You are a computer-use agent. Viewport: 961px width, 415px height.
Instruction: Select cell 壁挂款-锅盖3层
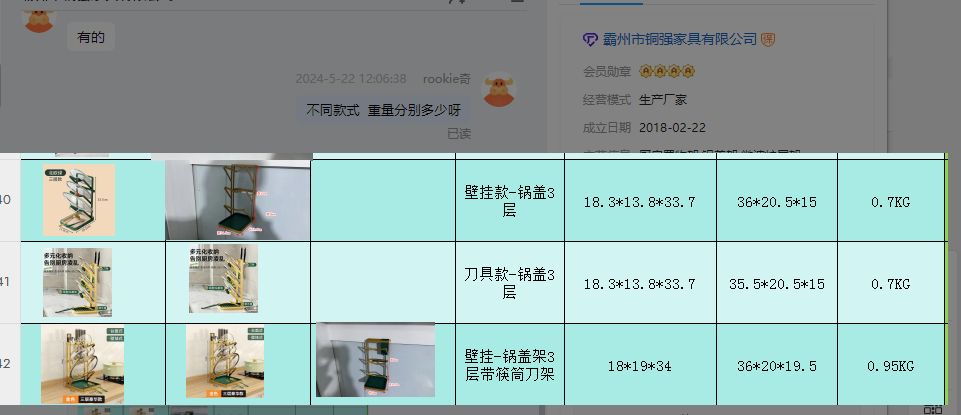pyautogui.click(x=510, y=201)
